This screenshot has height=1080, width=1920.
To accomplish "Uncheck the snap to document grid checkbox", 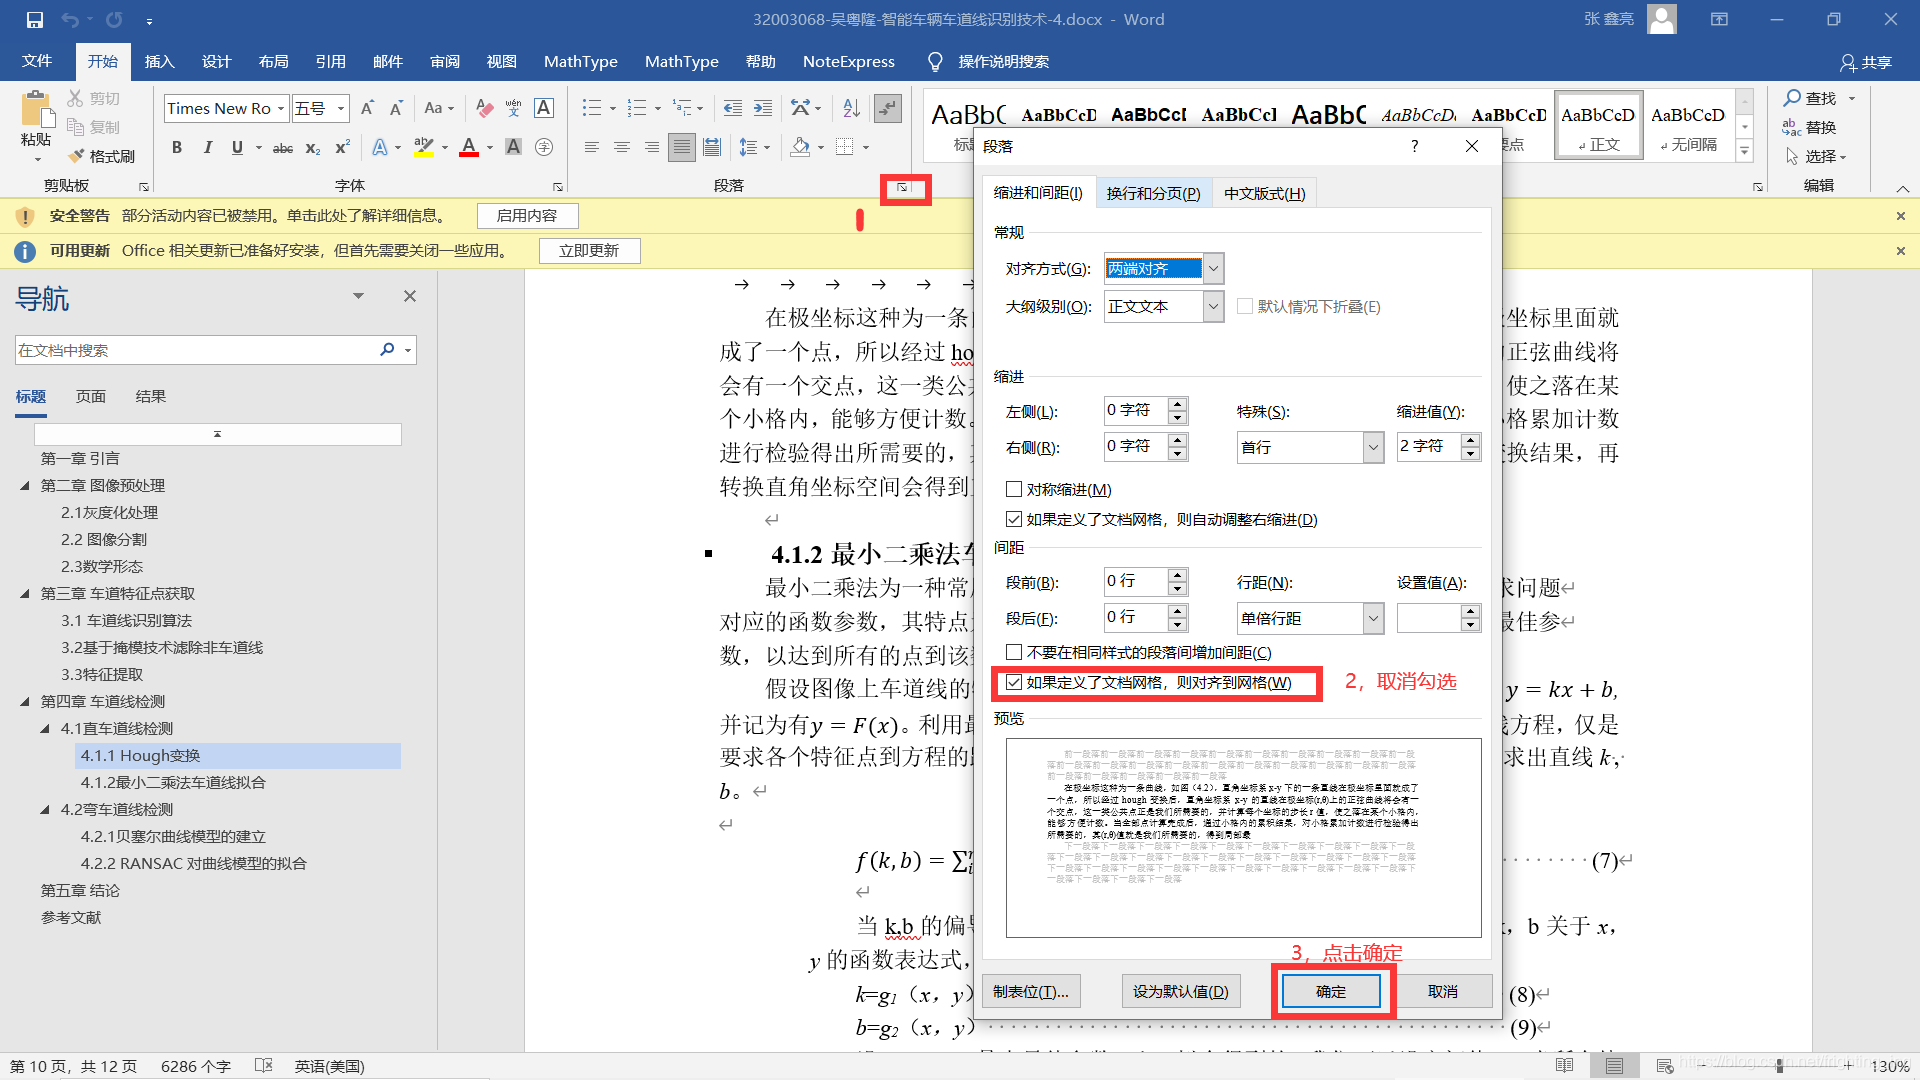I will click(1014, 683).
